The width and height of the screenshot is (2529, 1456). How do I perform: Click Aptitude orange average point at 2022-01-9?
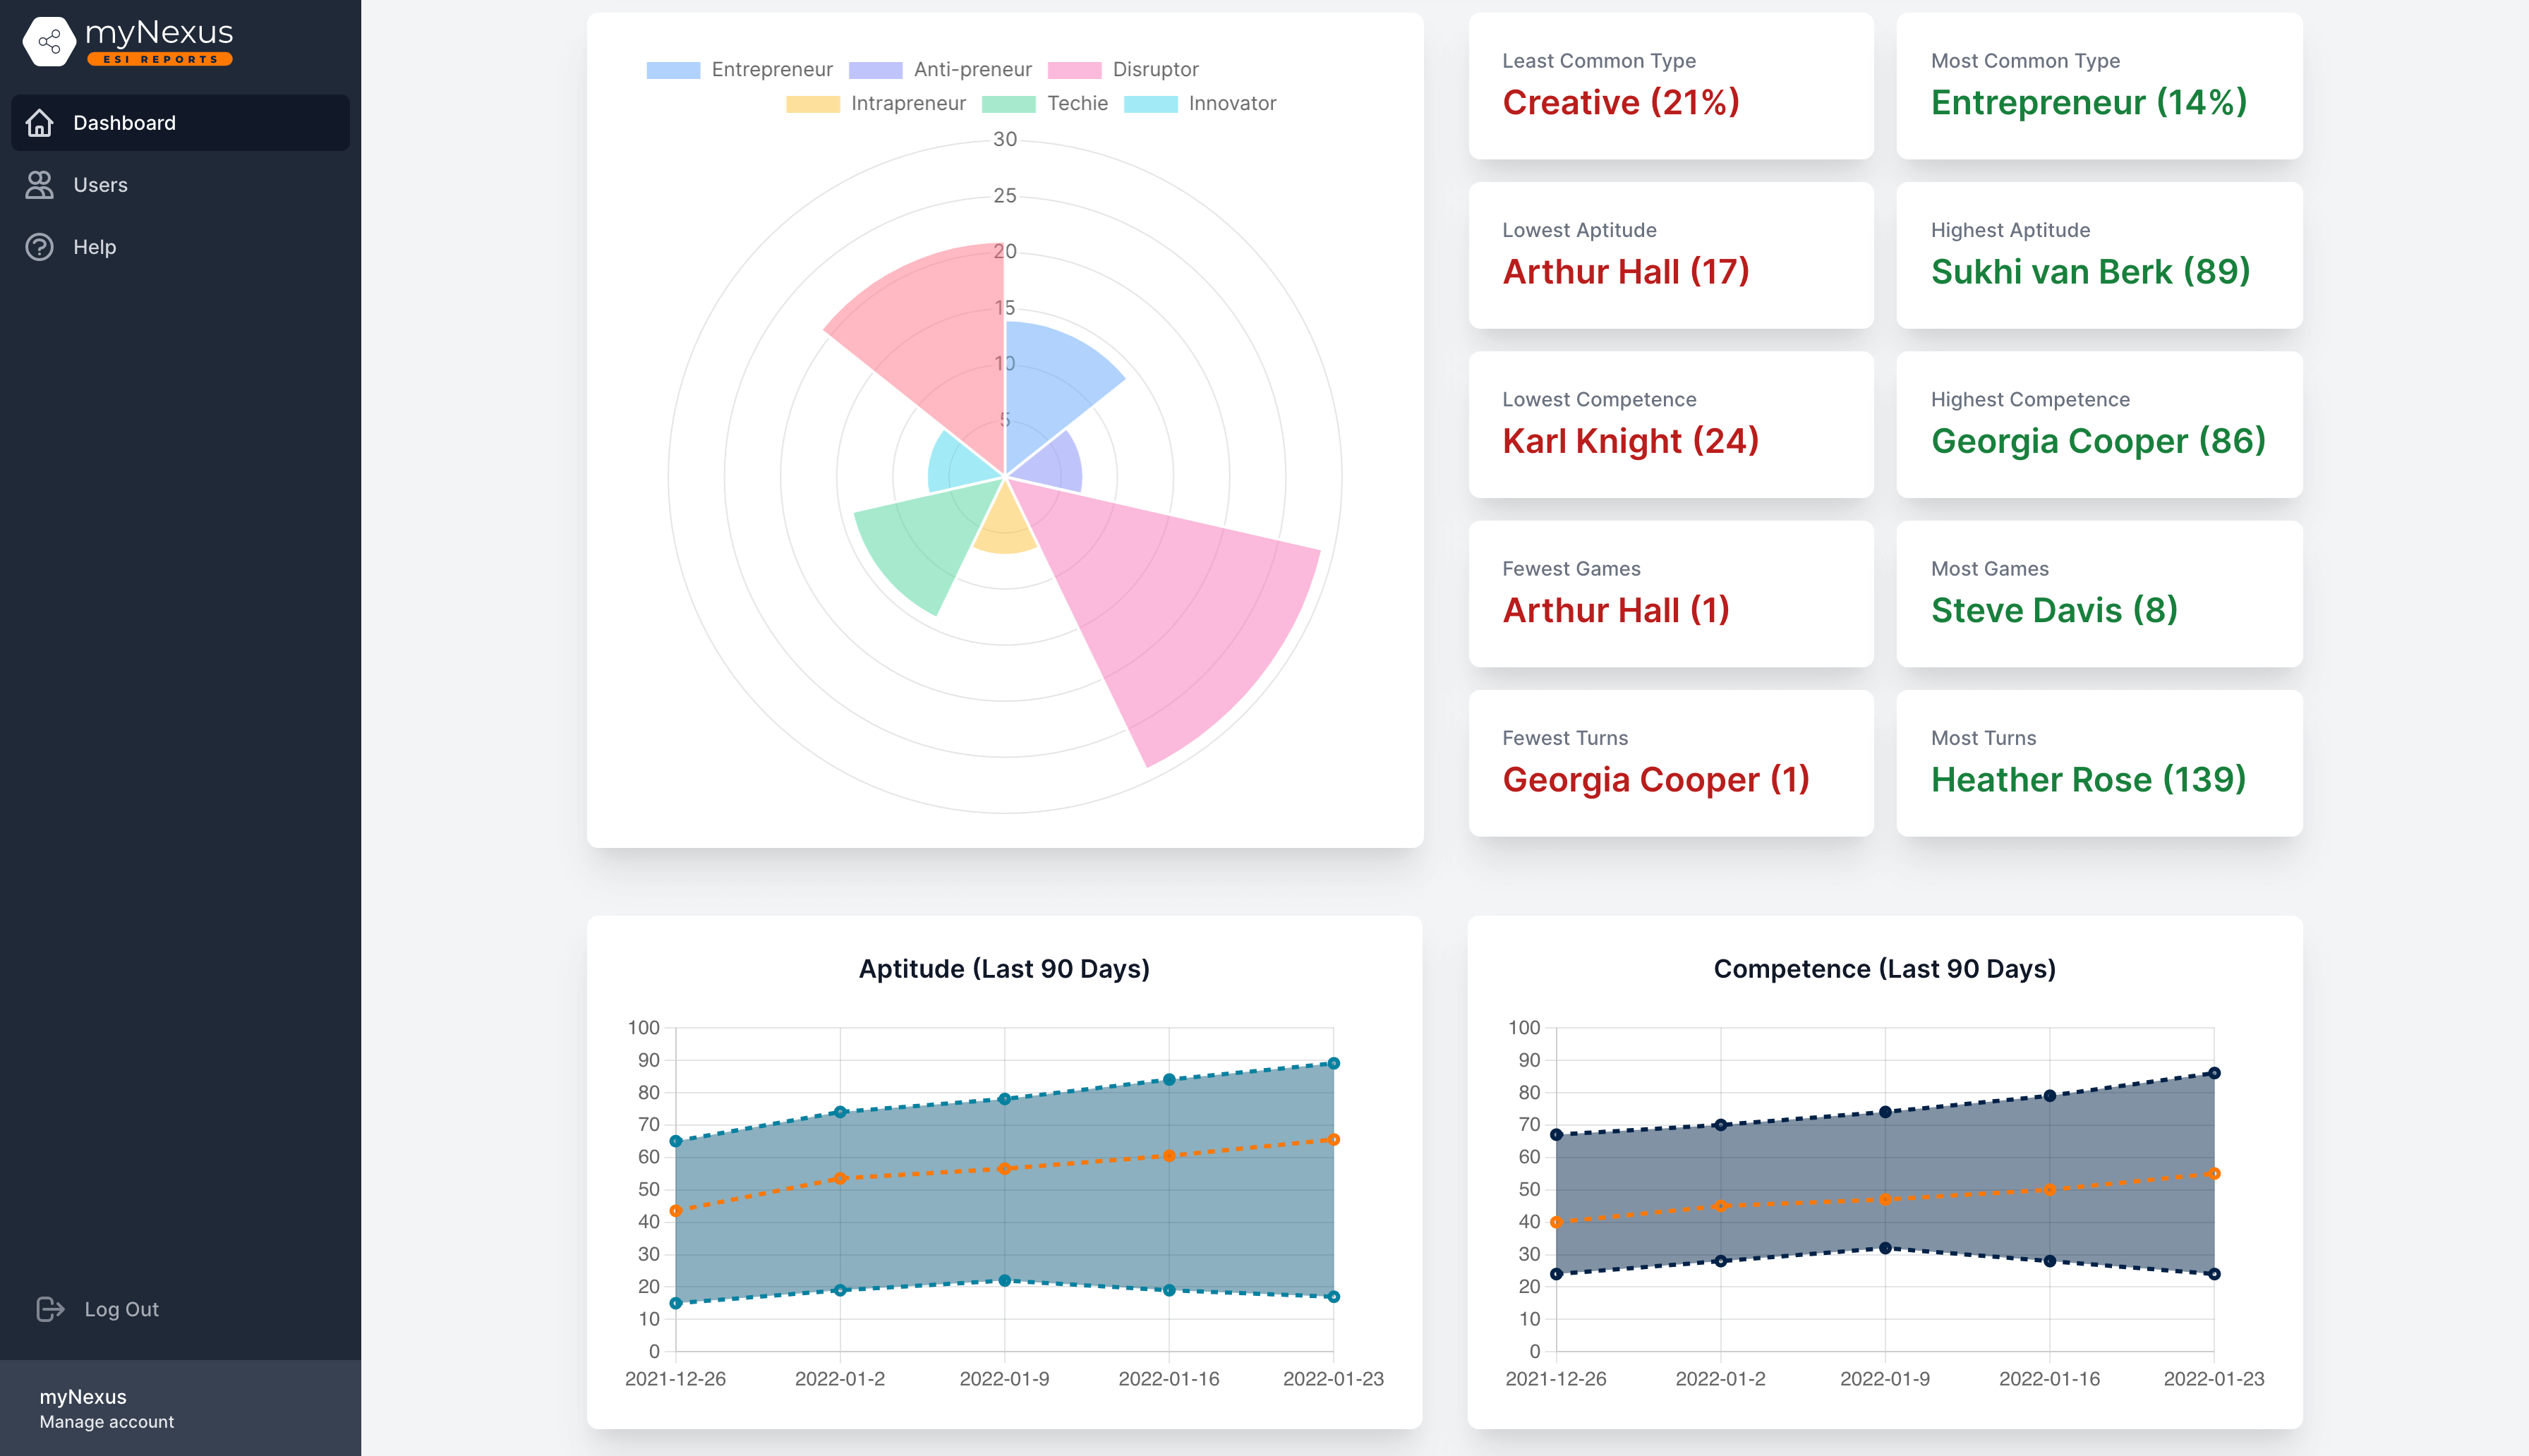(x=1004, y=1169)
